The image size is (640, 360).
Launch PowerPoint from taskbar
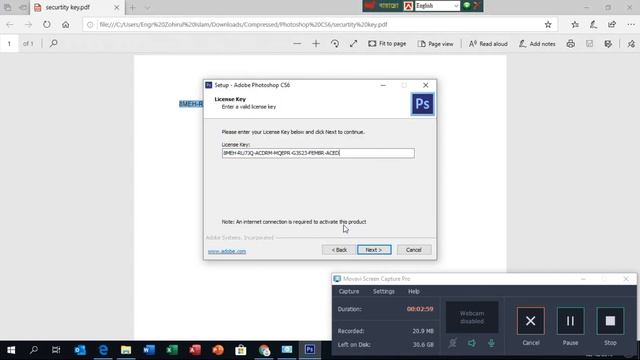point(218,350)
